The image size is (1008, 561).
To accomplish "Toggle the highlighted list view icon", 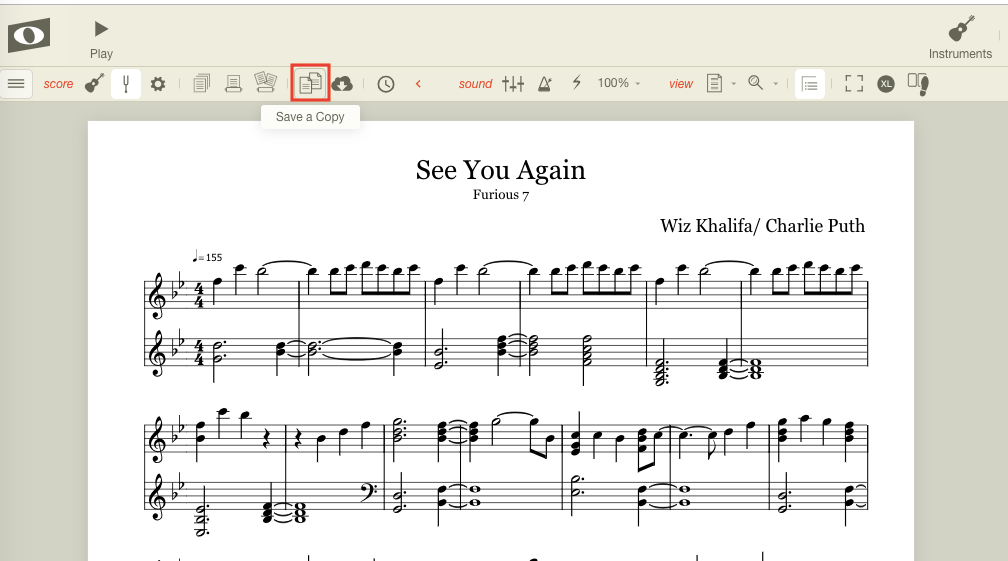I will pos(810,84).
